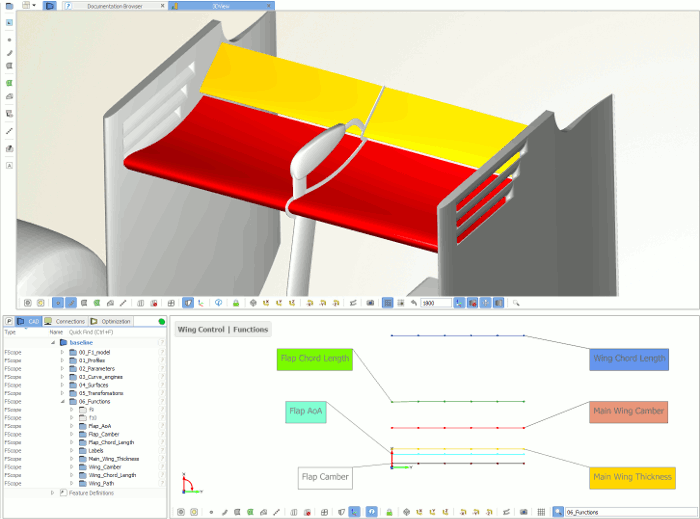This screenshot has width=700, height=519.
Task: Click the lock icon in 3D view toolbar
Action: point(235,302)
